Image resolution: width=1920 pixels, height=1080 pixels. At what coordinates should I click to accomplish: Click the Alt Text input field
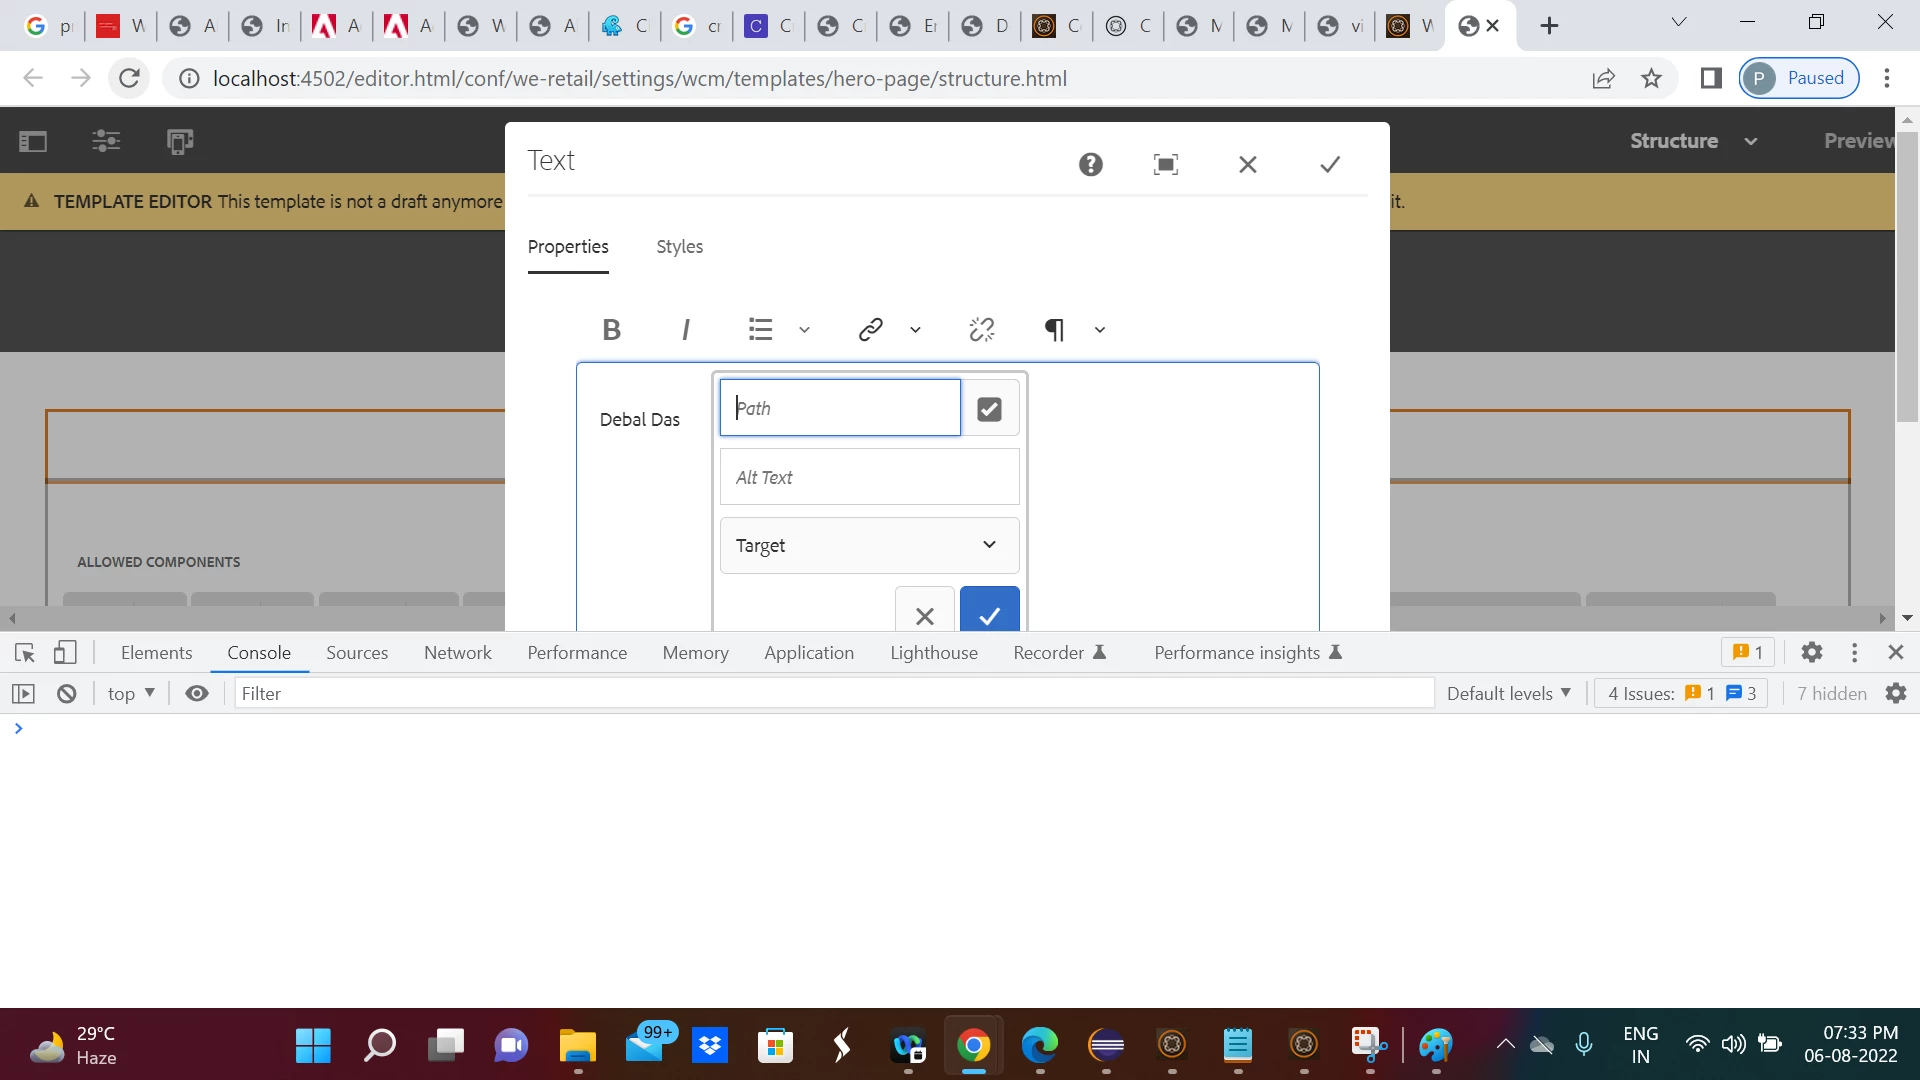pyautogui.click(x=869, y=477)
